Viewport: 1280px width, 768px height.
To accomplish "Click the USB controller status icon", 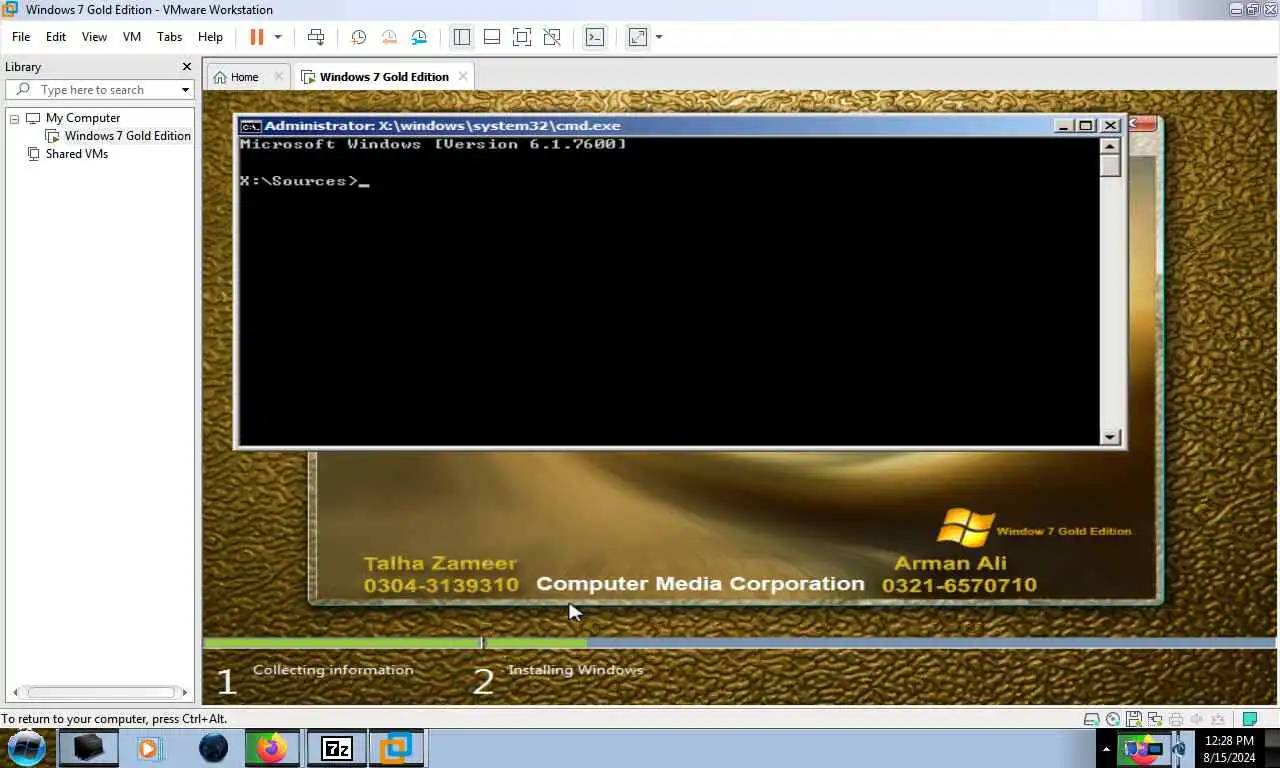I will click(1218, 719).
